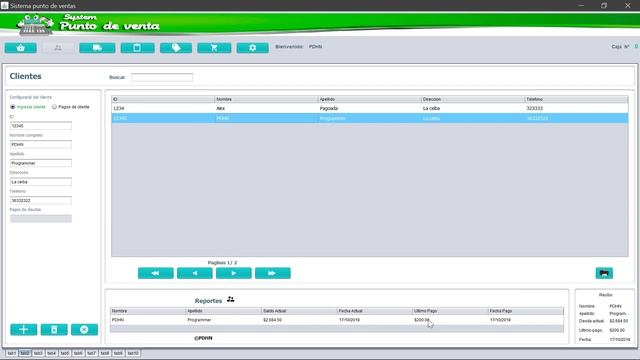Click the people icon beside Reportes
Screen dimensions: 640x360
coord(231,300)
